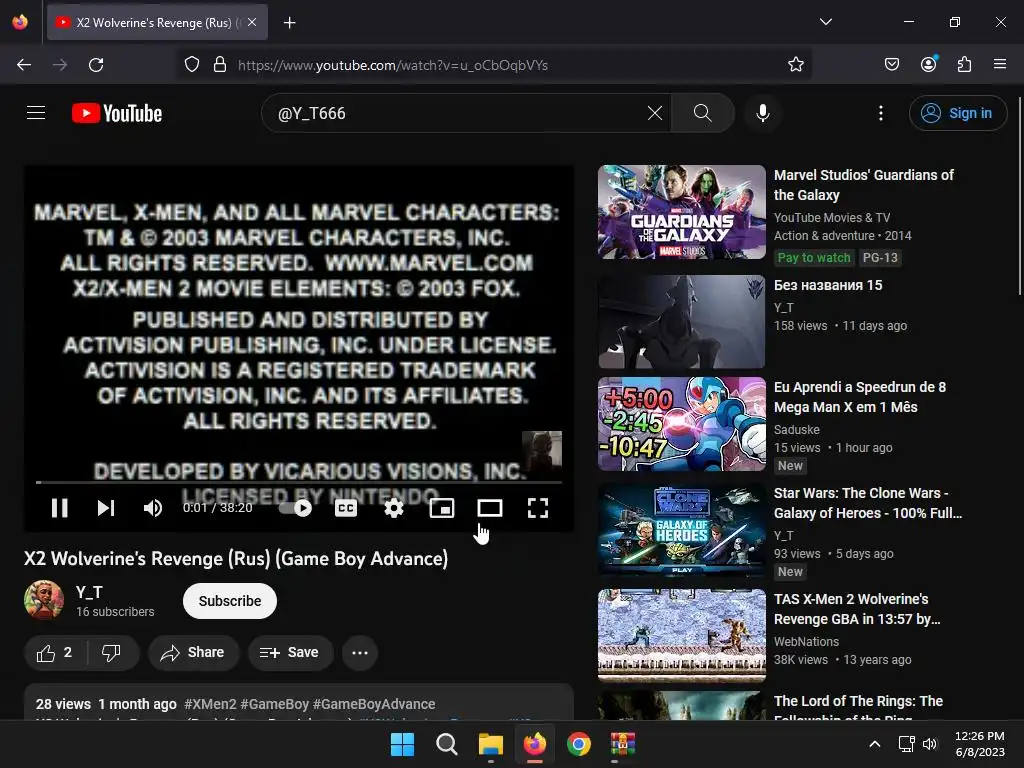Open tracking protection shield icon
Screen dimensions: 1024x768
coord(191,65)
